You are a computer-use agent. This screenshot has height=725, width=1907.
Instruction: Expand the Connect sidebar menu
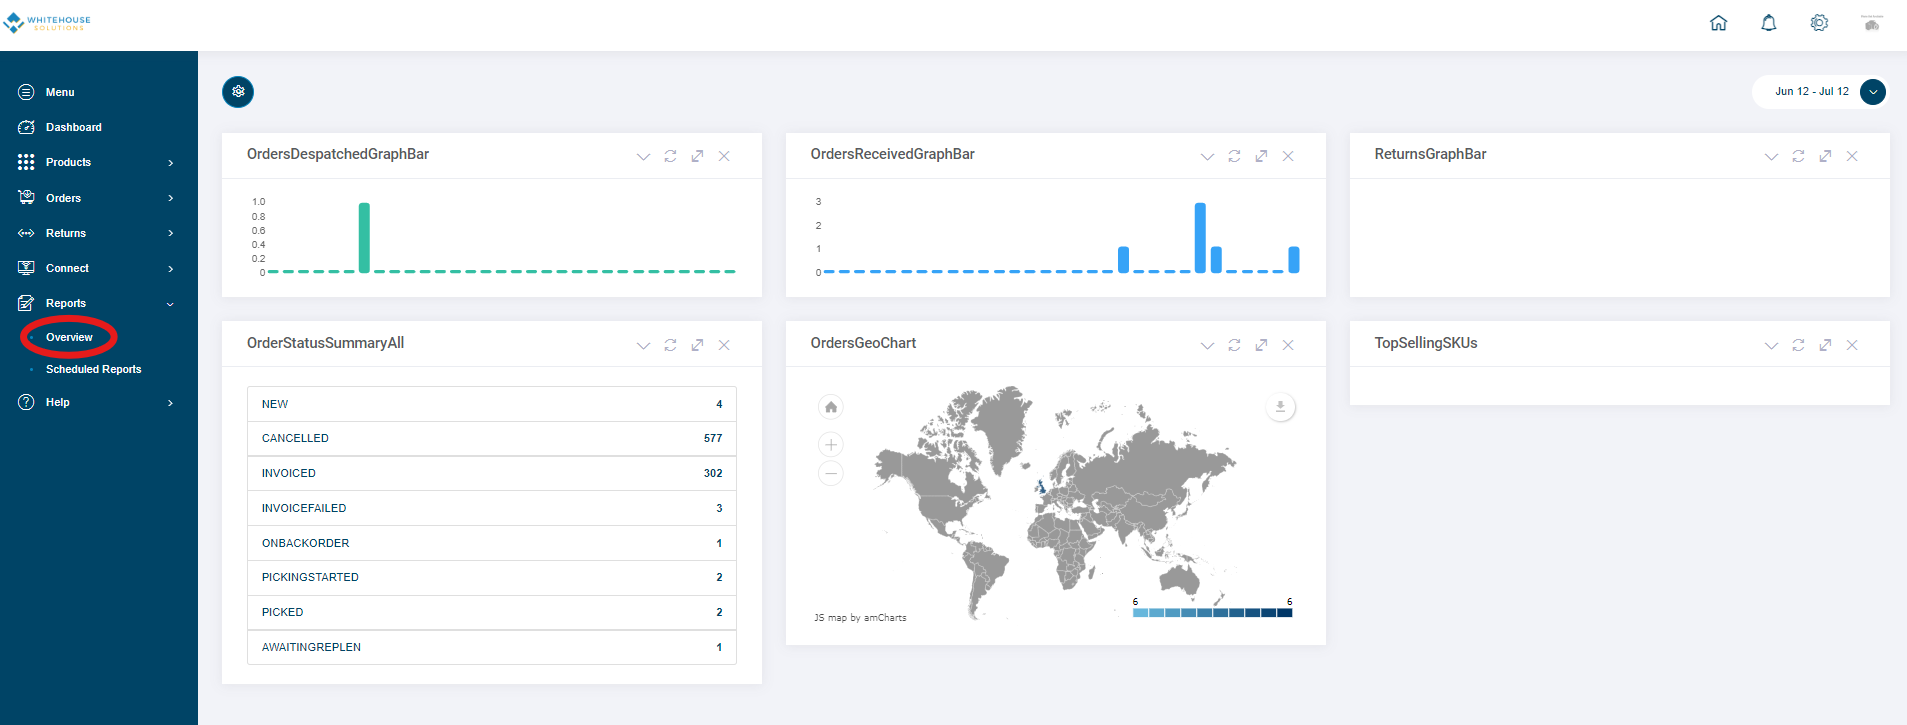pyautogui.click(x=98, y=268)
